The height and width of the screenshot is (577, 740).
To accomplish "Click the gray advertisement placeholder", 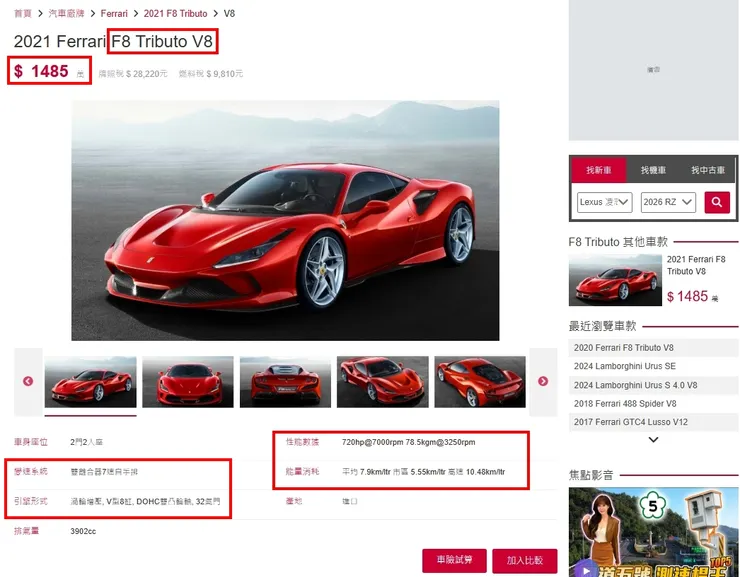I will [x=653, y=70].
